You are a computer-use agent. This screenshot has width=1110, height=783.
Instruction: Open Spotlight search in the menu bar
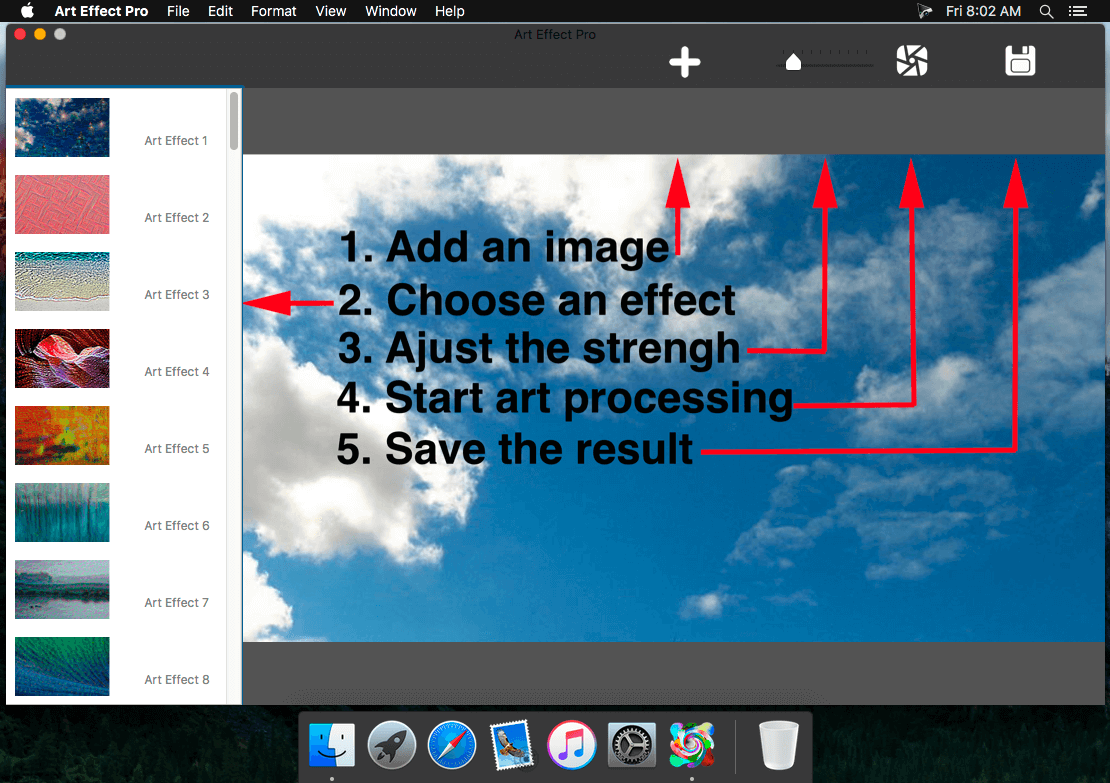pos(1046,11)
